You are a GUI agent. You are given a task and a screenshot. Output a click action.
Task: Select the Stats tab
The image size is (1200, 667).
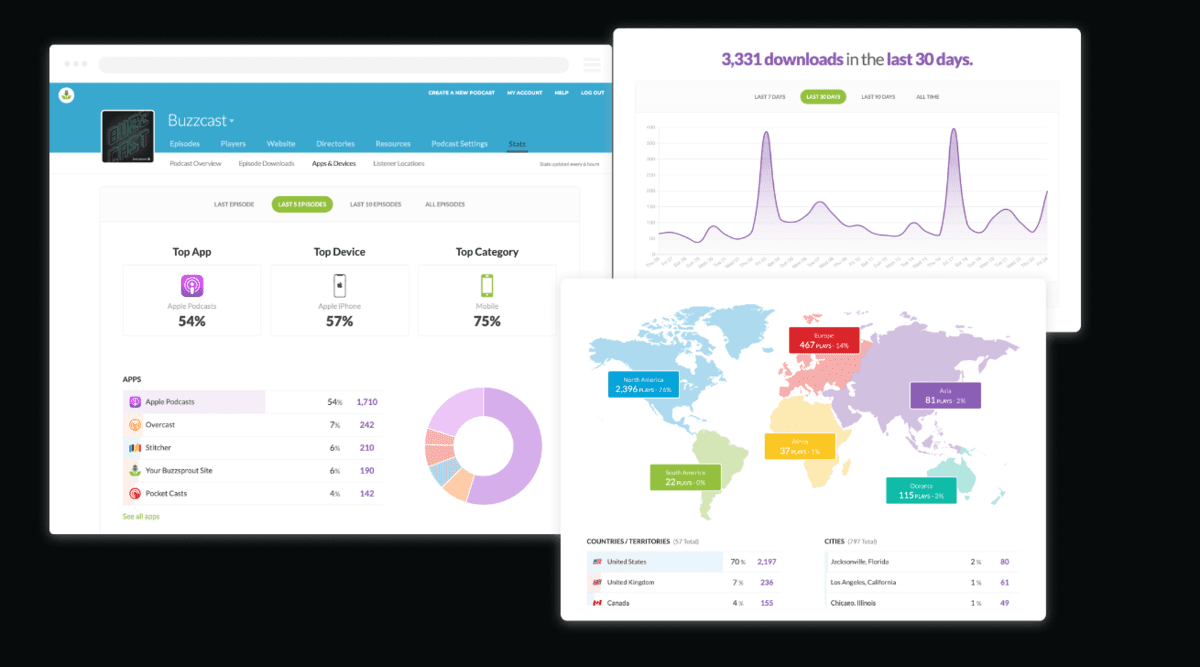[x=517, y=144]
